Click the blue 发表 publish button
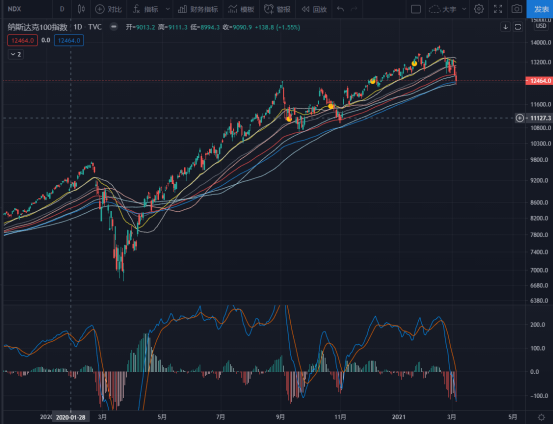Viewport: 554px width, 425px height. pyautogui.click(x=540, y=9)
